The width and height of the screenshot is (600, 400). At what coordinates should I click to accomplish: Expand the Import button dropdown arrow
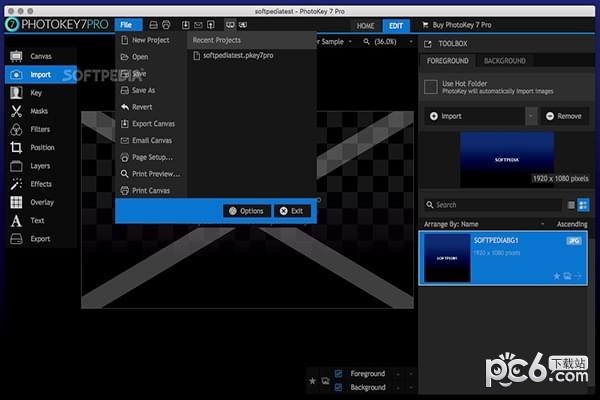[x=531, y=116]
